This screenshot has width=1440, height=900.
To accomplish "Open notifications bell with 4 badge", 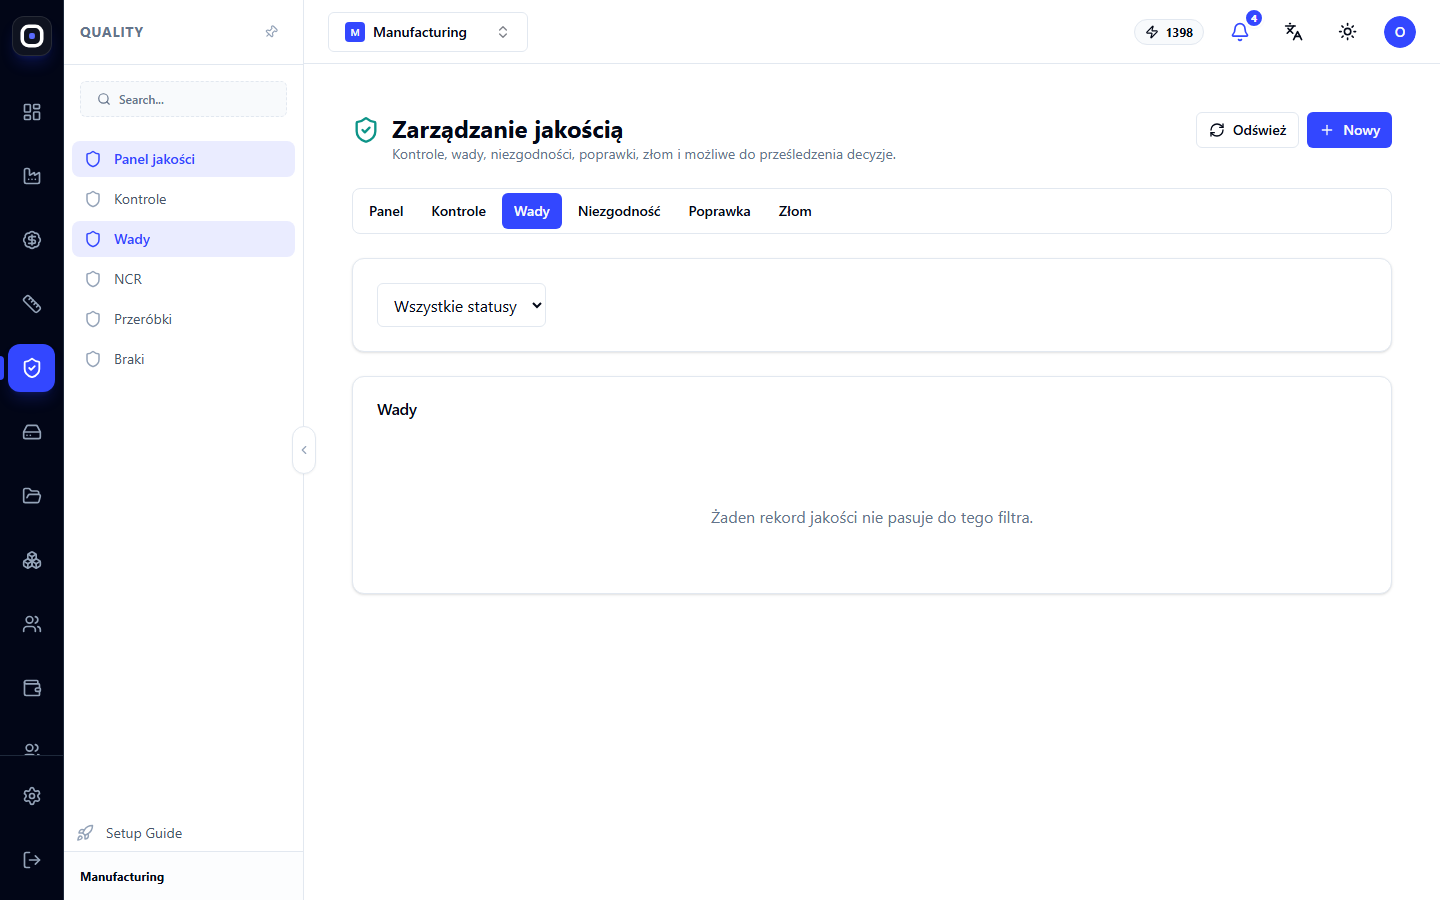I will click(x=1240, y=32).
